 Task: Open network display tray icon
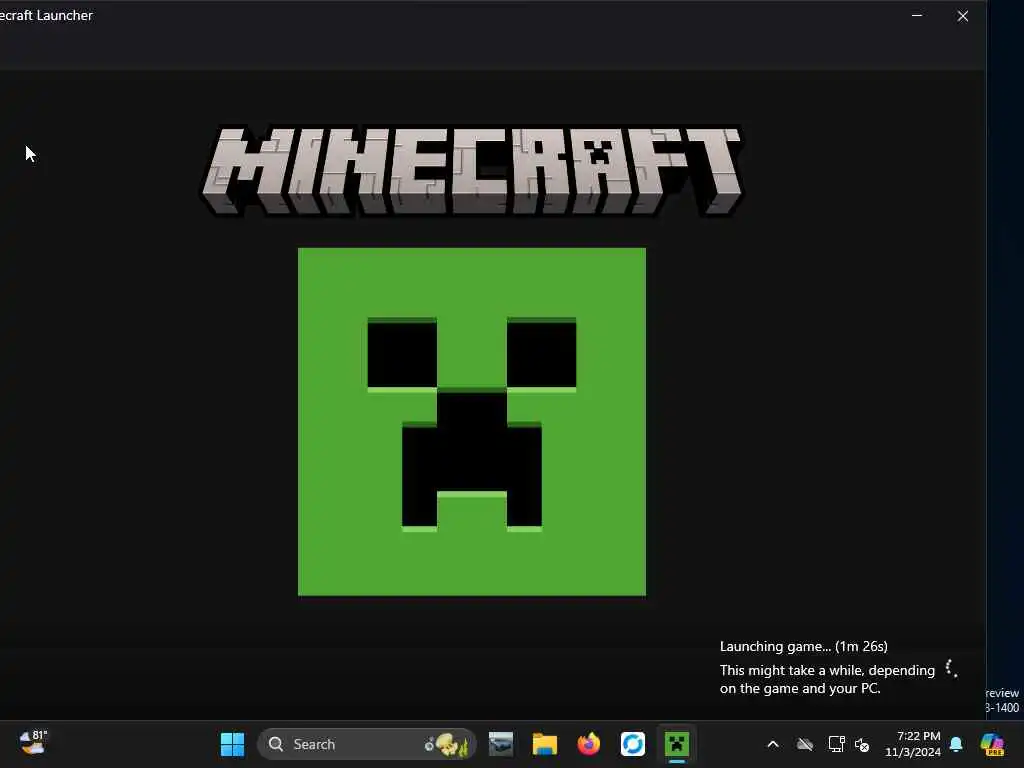(837, 744)
